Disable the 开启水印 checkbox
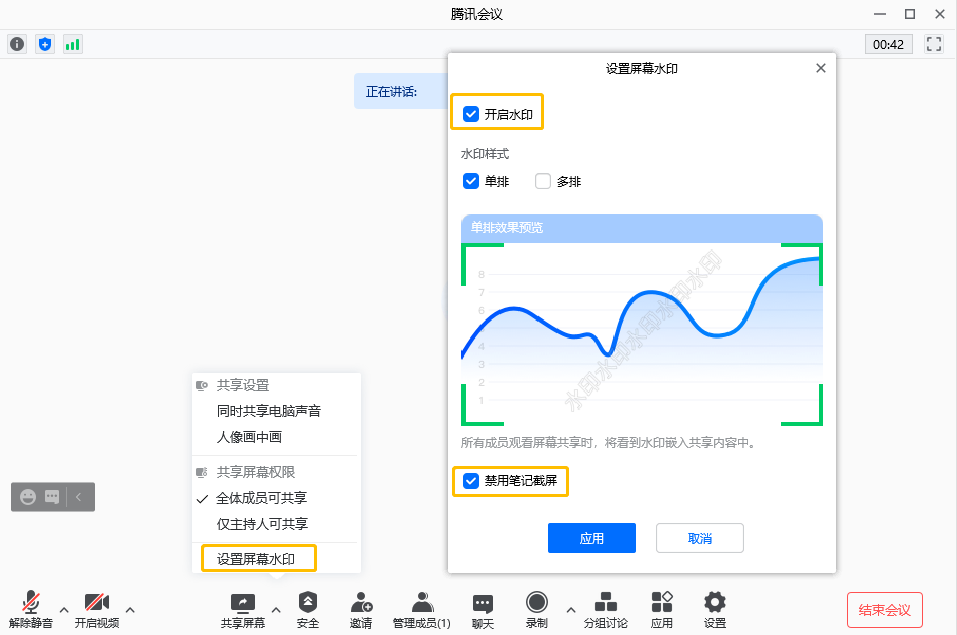Viewport: 957px width, 635px height. (471, 113)
